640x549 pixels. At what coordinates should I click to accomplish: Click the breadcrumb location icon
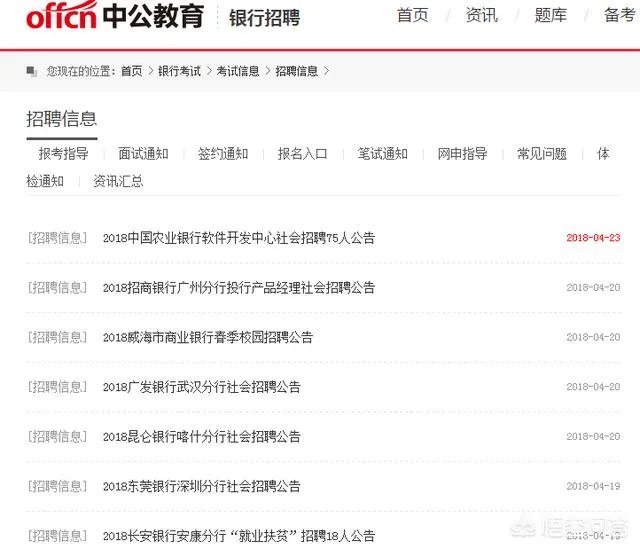31,71
